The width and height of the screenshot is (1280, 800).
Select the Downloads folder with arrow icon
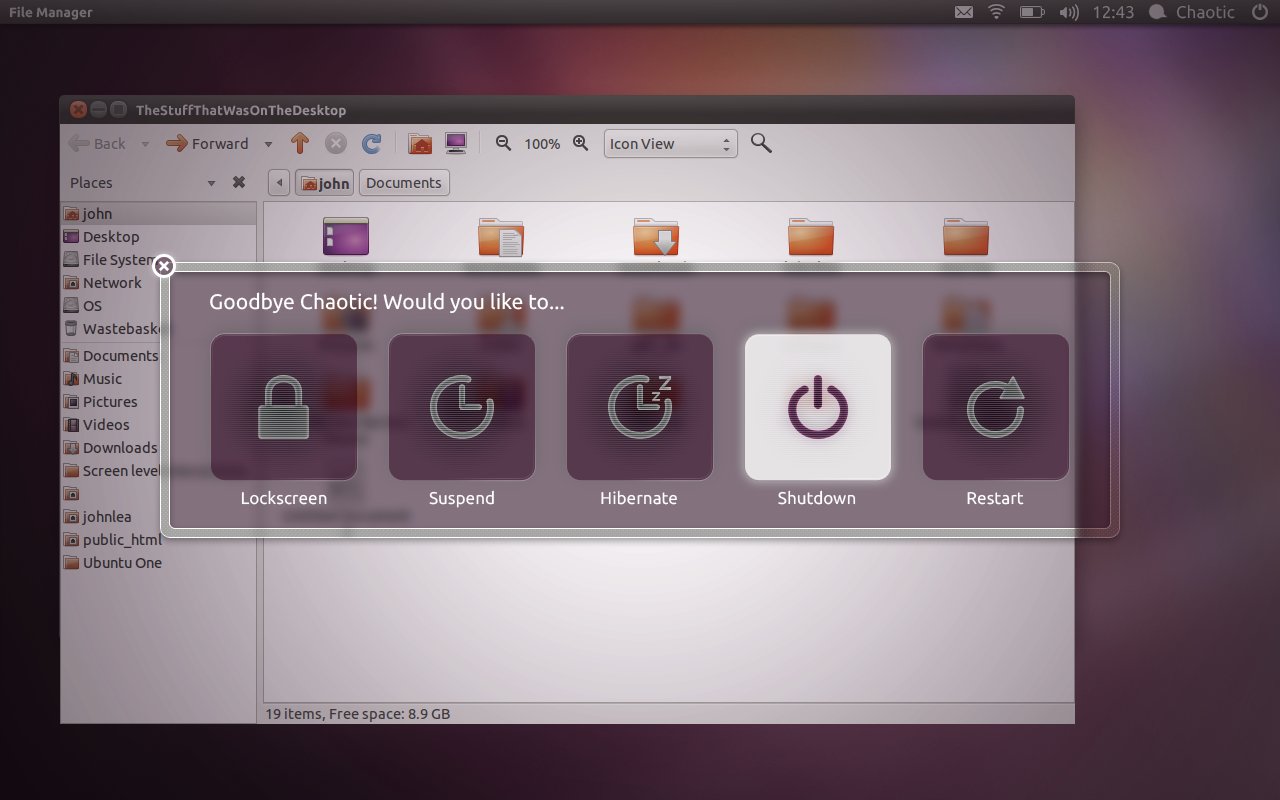point(656,236)
